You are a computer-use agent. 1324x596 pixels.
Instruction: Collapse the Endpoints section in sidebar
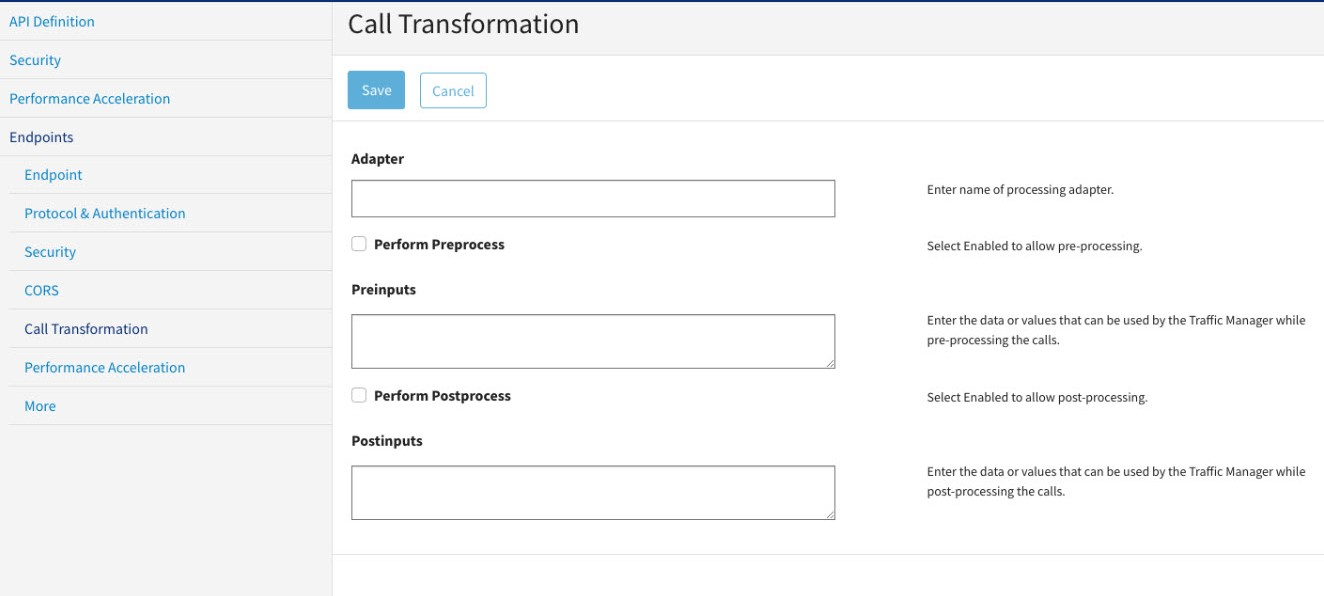(41, 137)
